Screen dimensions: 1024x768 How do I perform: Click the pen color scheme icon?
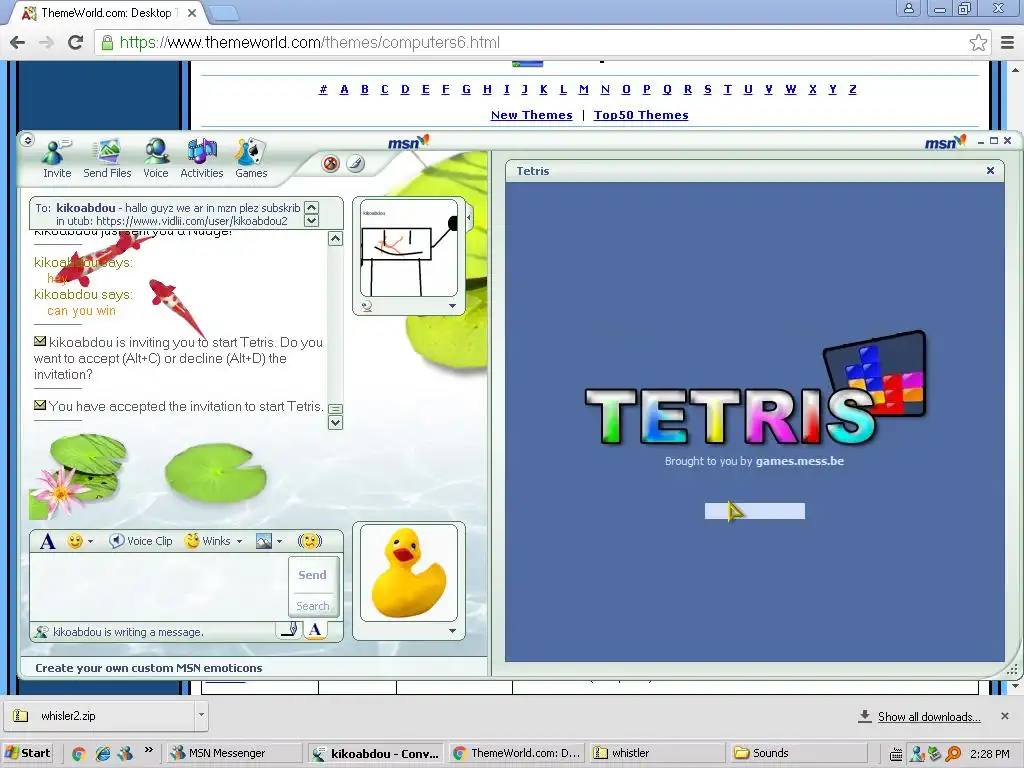click(x=355, y=163)
